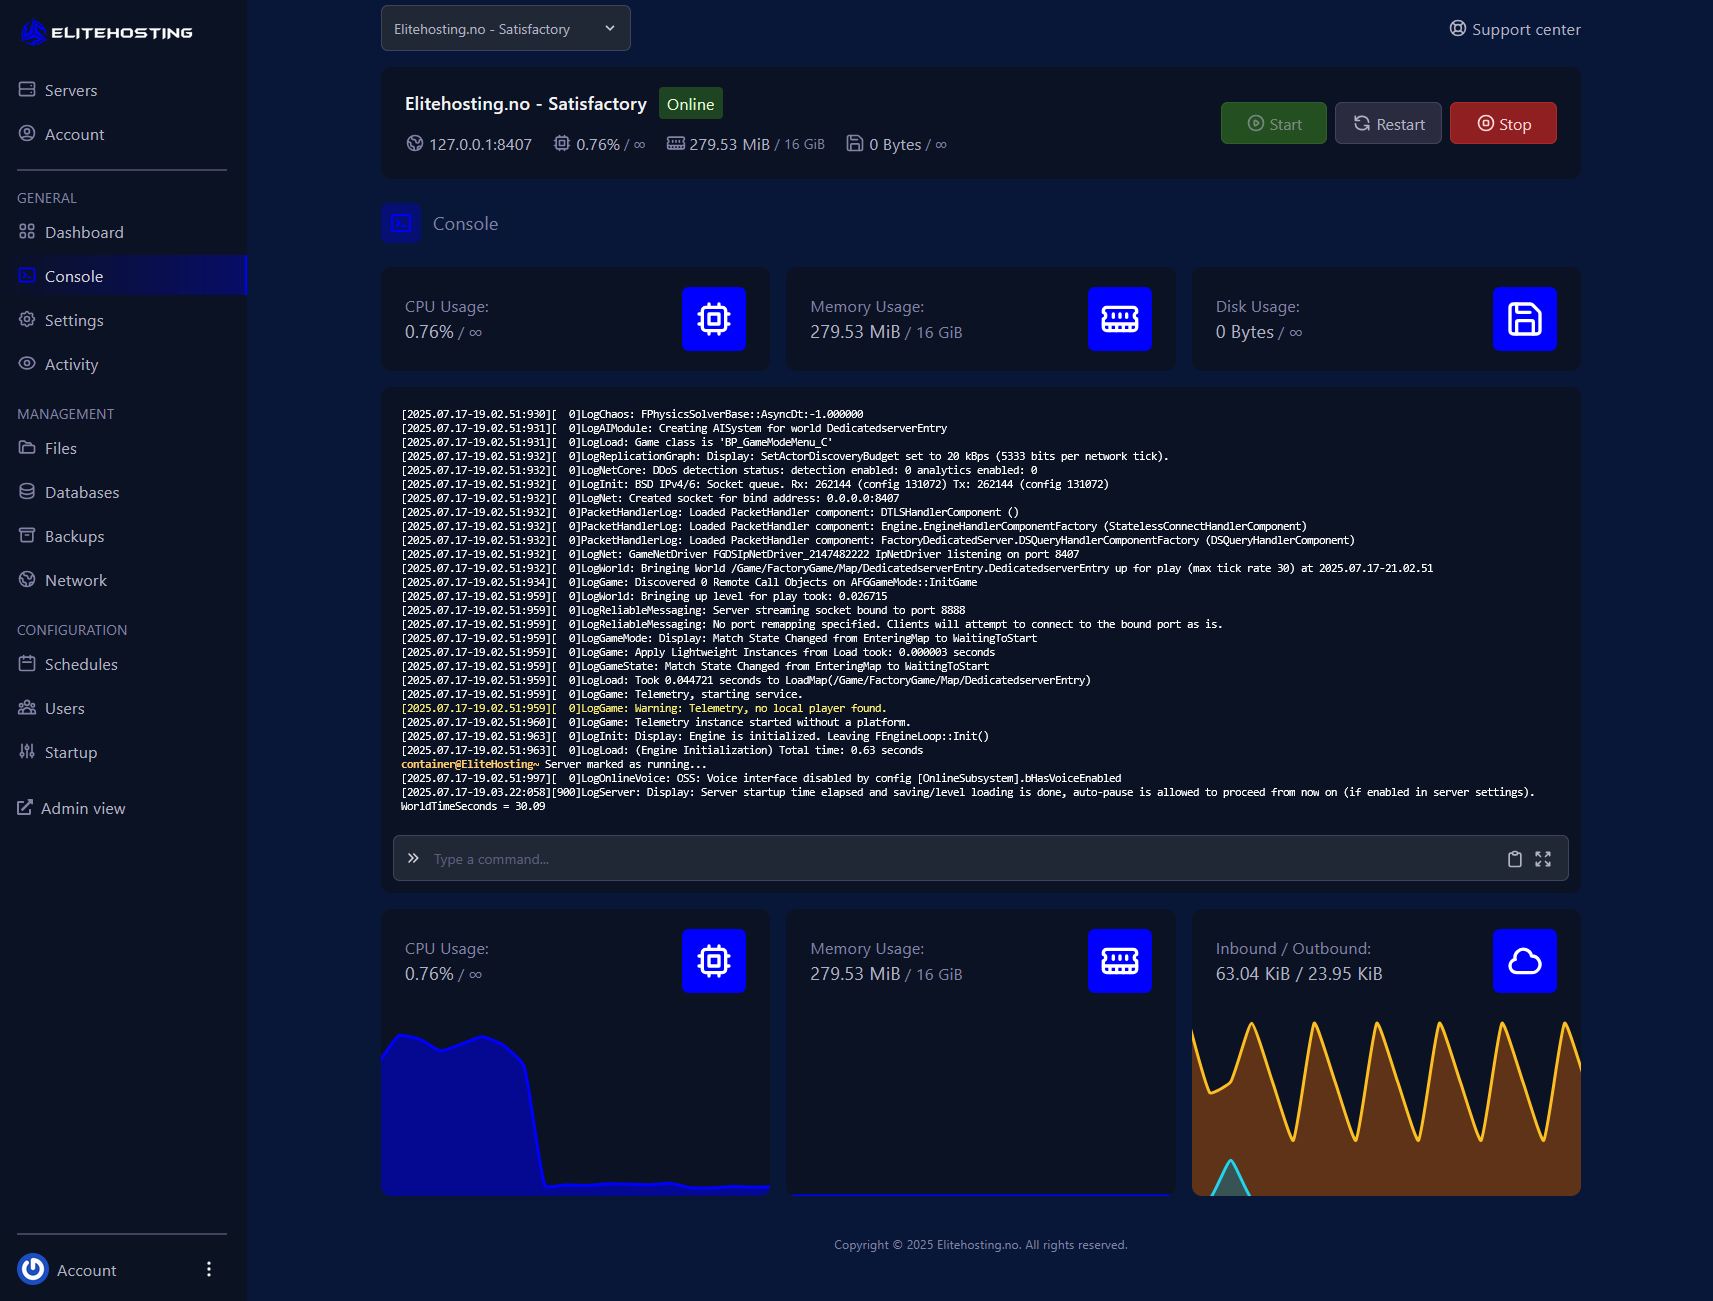This screenshot has height=1301, width=1713.
Task: Click the Inbound / Outbound cloud icon
Action: (1525, 961)
